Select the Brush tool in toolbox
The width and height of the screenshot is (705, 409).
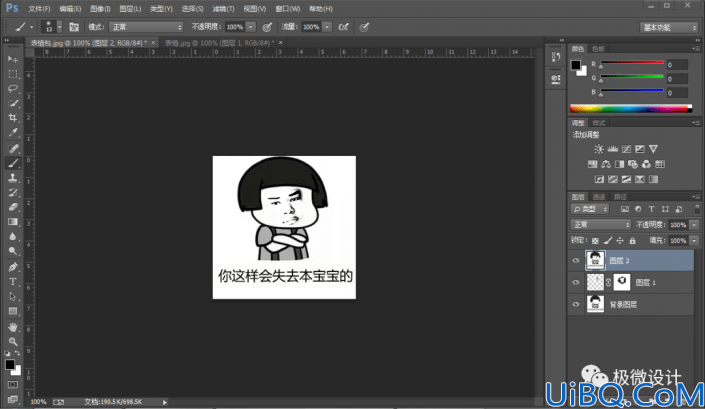coord(13,163)
